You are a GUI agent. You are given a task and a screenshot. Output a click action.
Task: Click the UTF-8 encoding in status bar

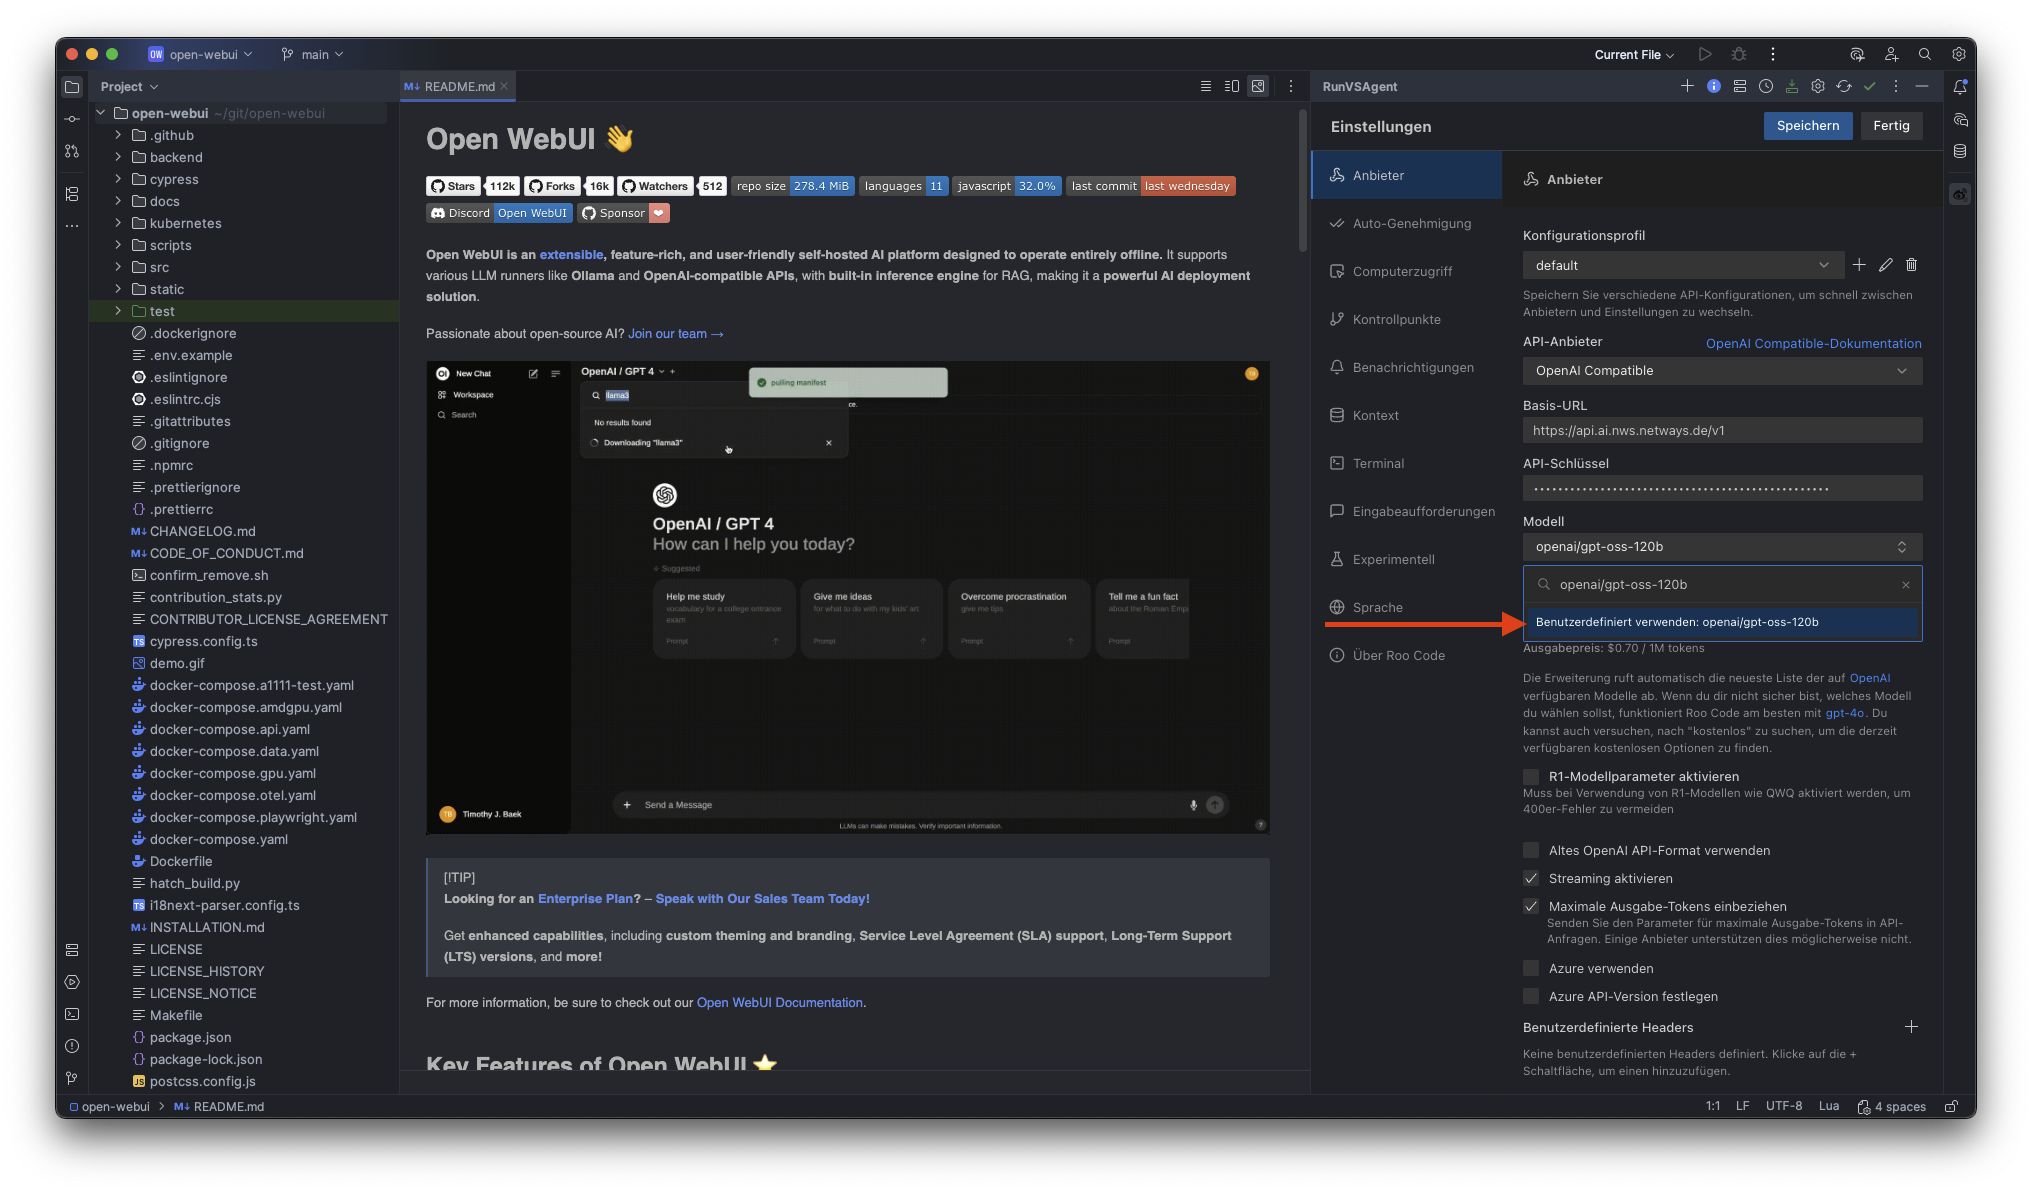[1784, 1106]
